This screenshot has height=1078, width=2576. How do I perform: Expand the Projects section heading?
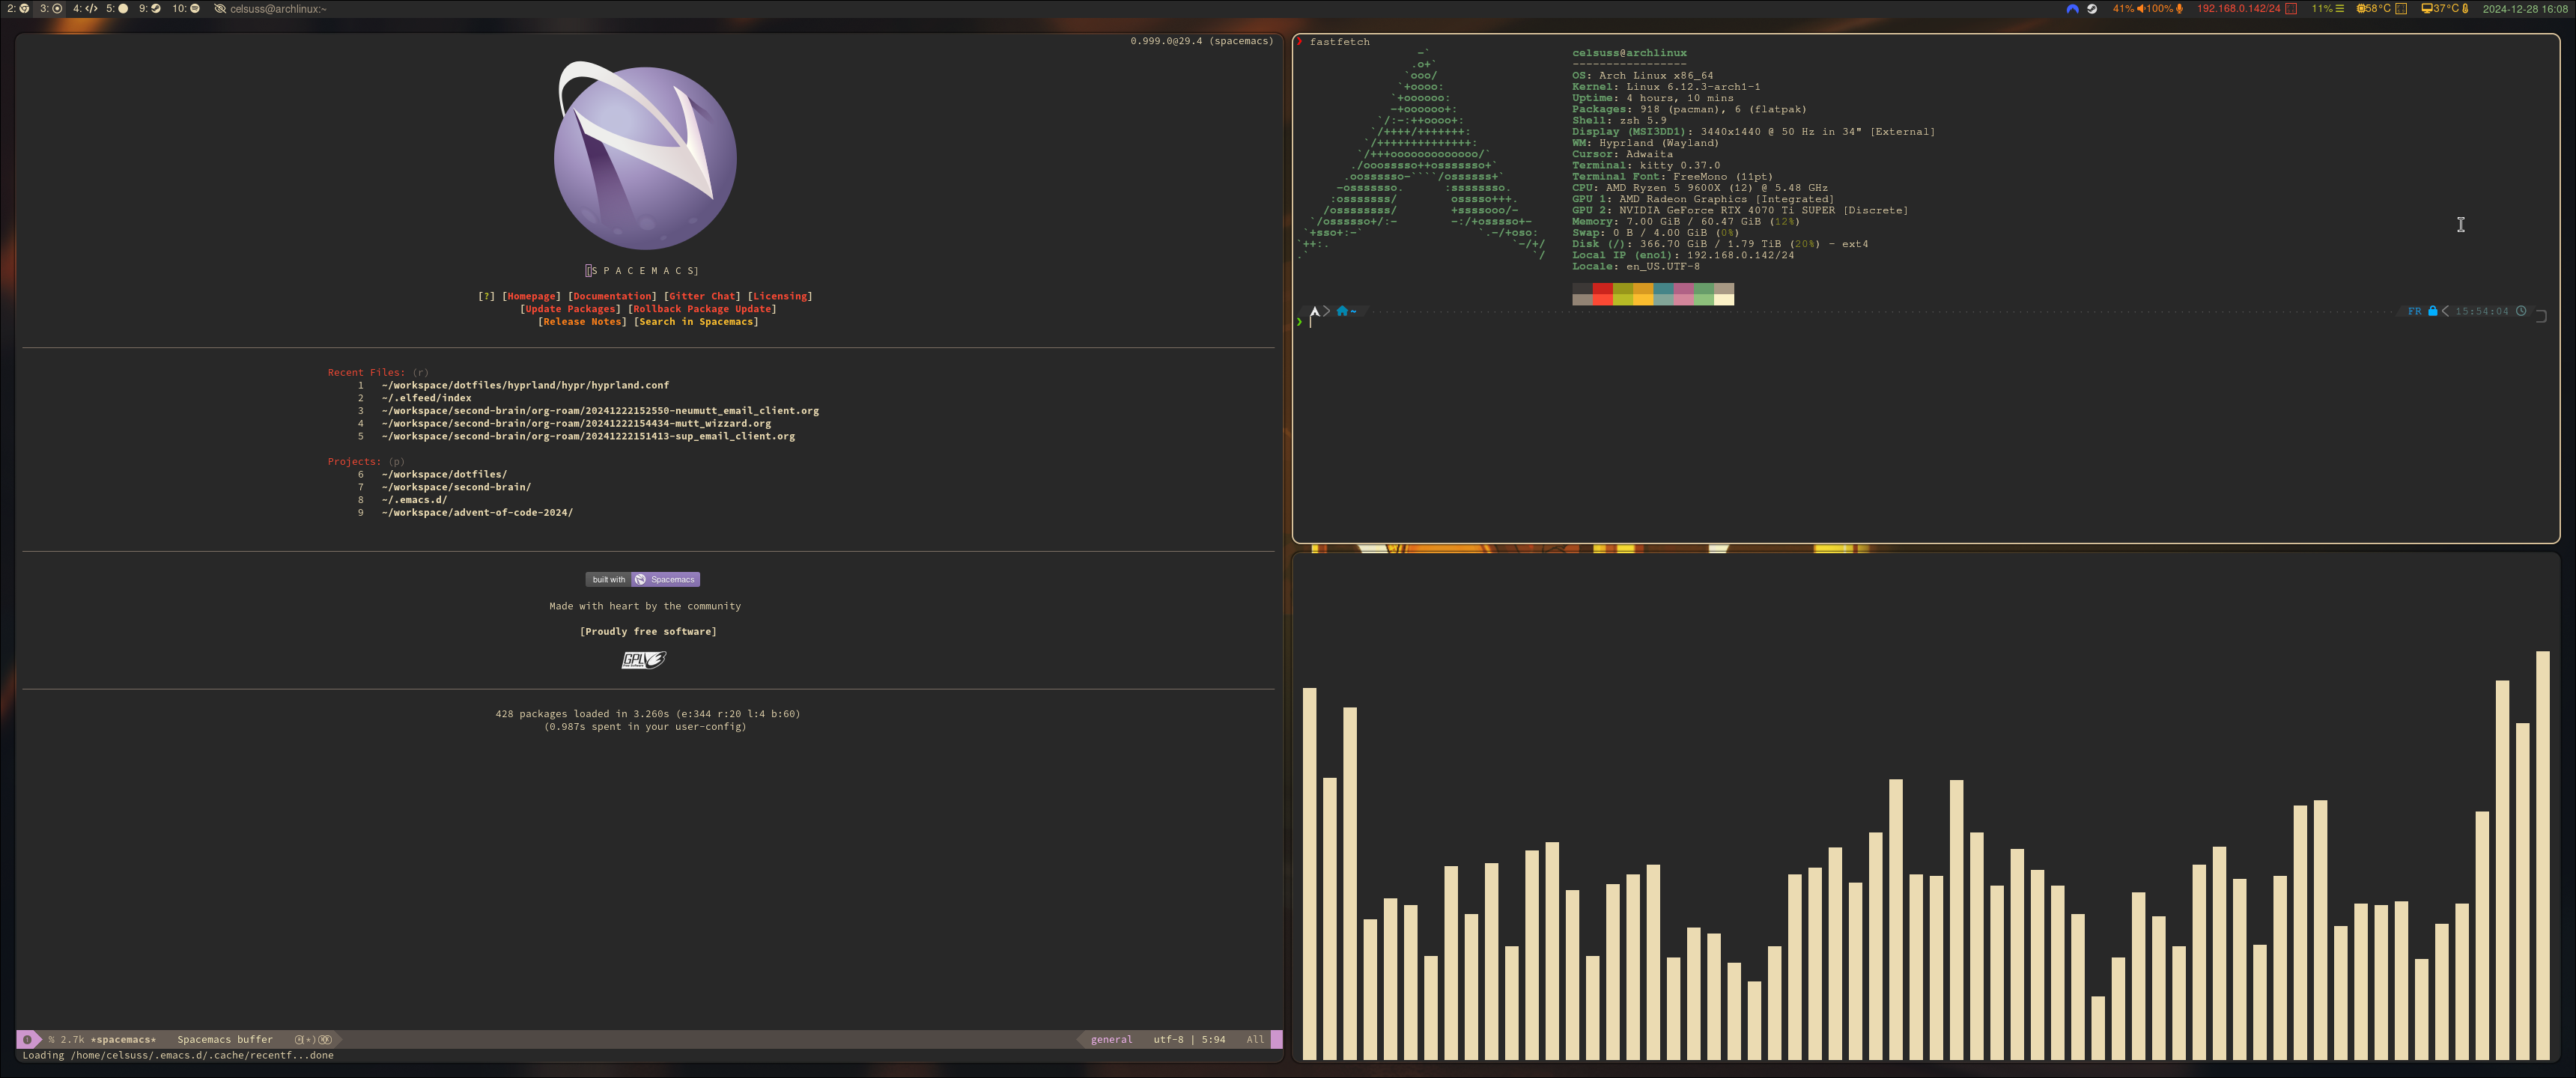(x=353, y=461)
